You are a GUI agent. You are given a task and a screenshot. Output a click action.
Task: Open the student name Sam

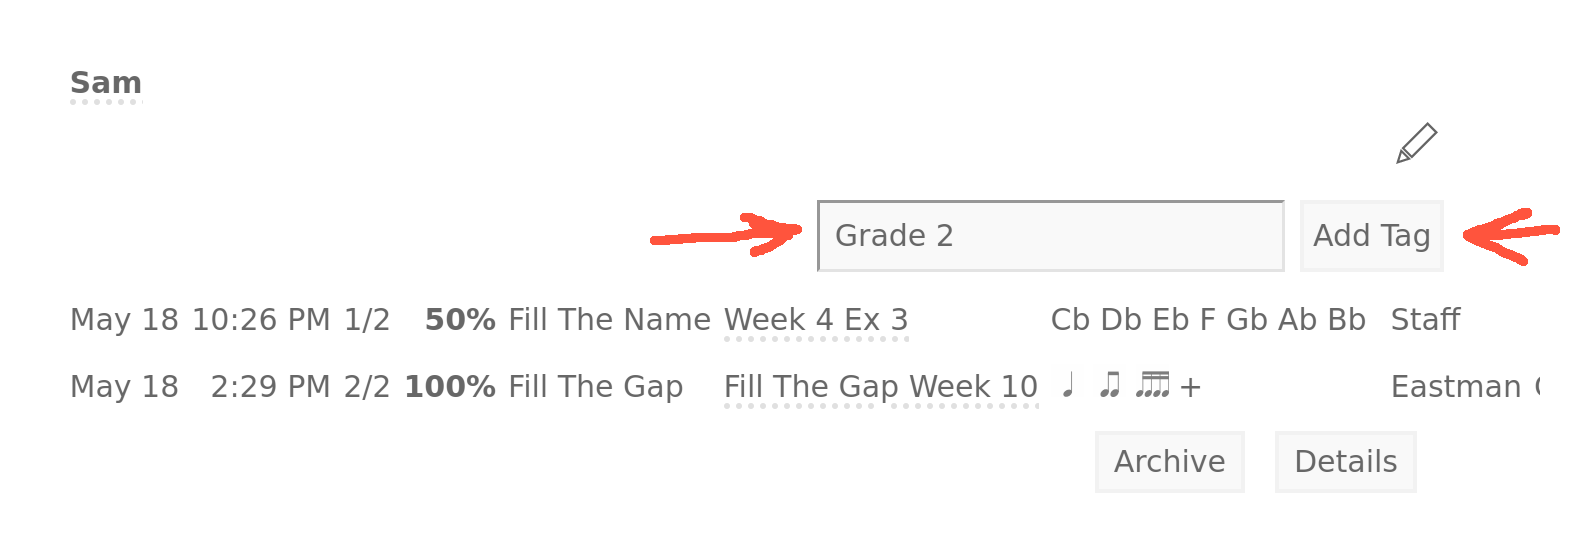(x=106, y=83)
